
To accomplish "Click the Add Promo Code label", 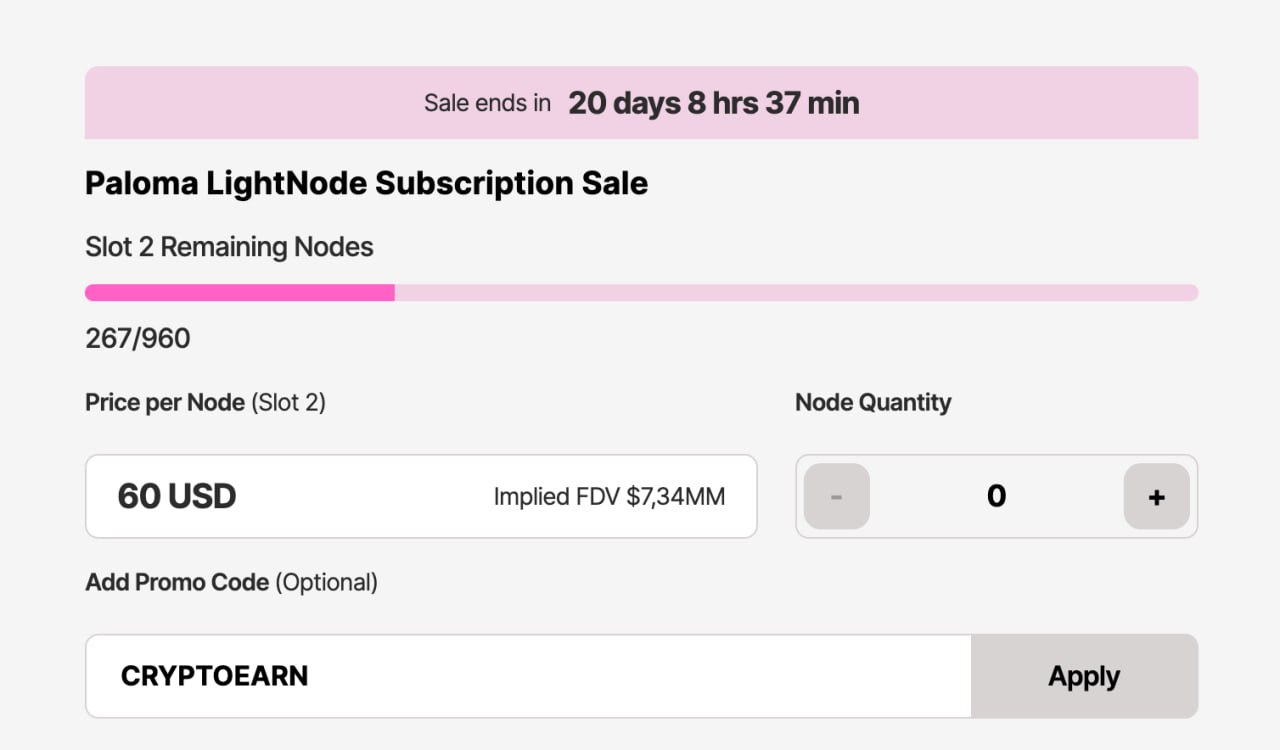I will (177, 582).
